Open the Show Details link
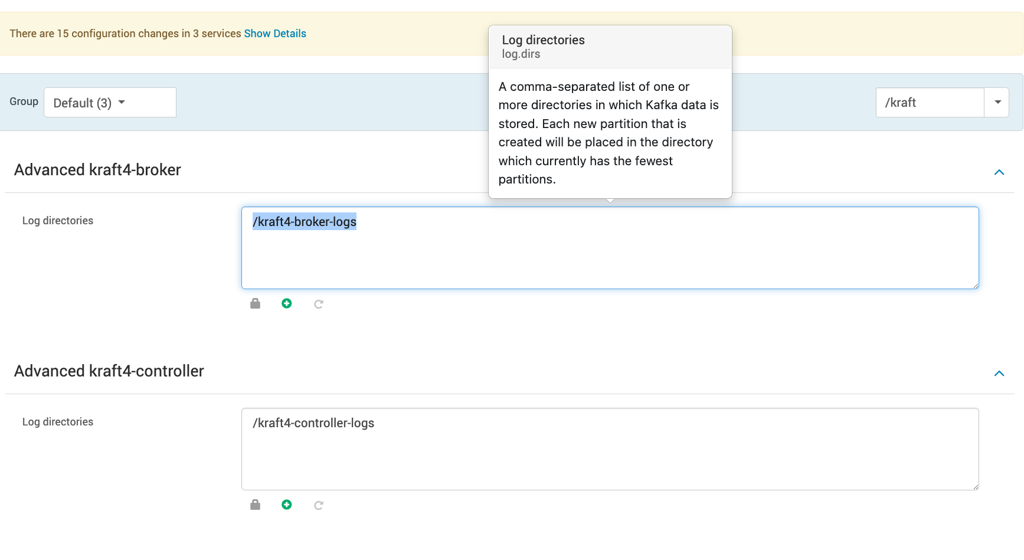 click(275, 33)
